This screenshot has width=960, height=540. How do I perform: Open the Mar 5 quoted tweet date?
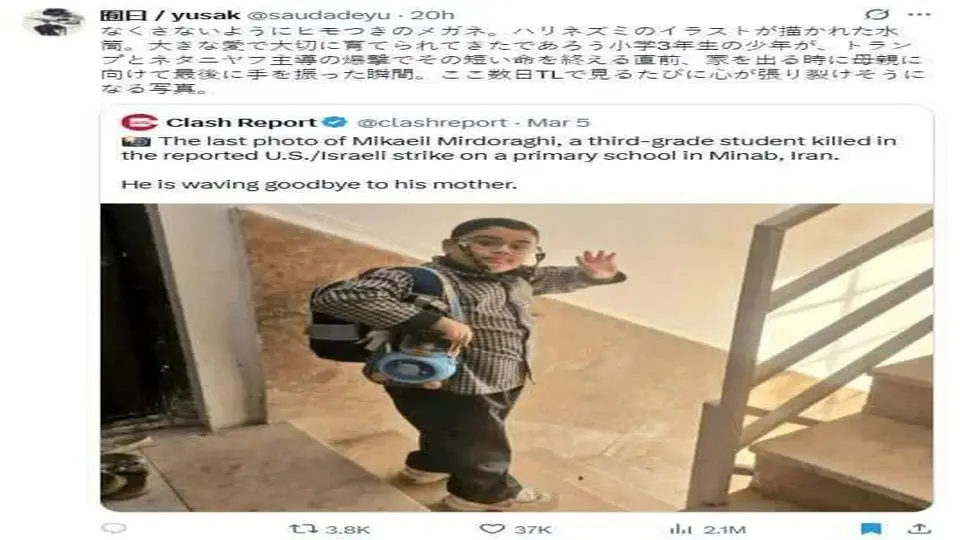click(558, 123)
